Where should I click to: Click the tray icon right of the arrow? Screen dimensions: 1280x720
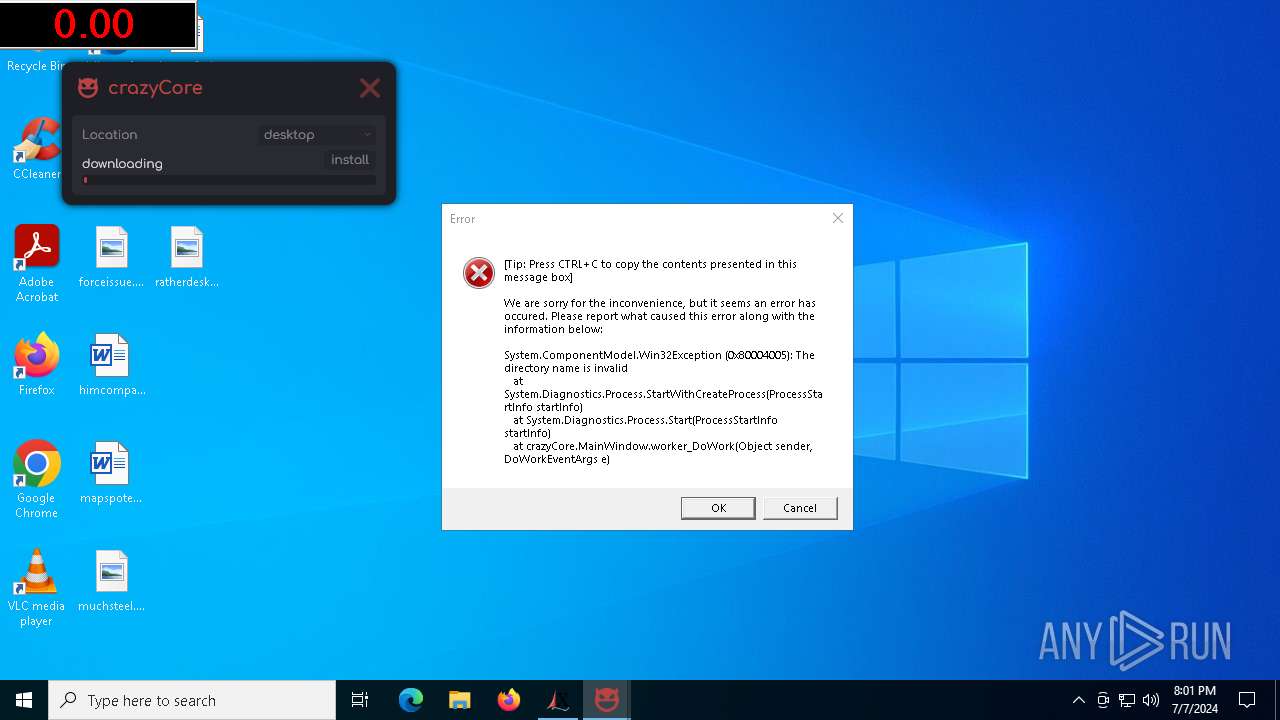click(1103, 700)
